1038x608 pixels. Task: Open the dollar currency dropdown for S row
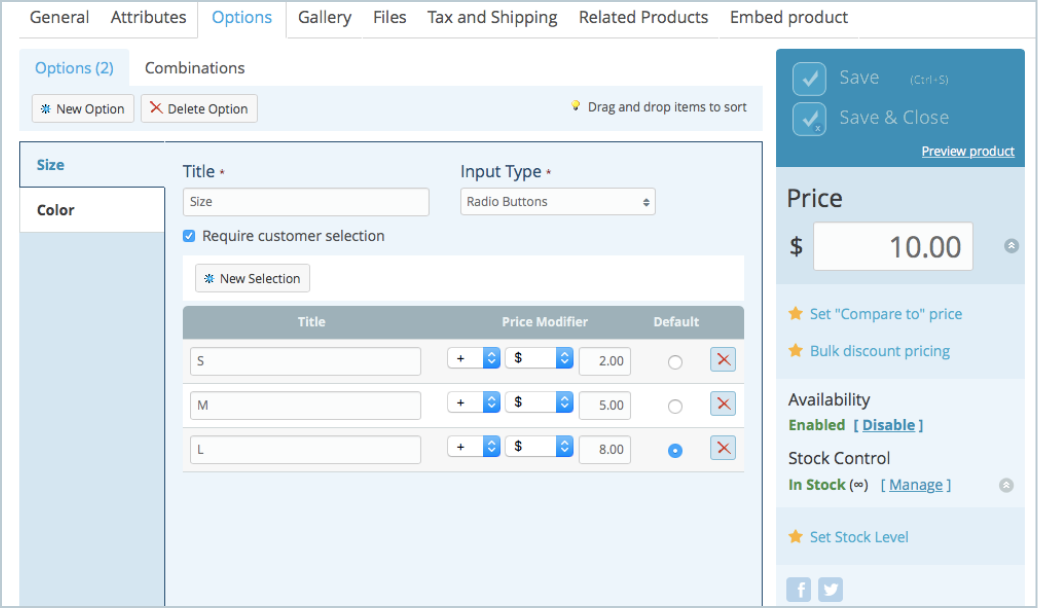[540, 358]
